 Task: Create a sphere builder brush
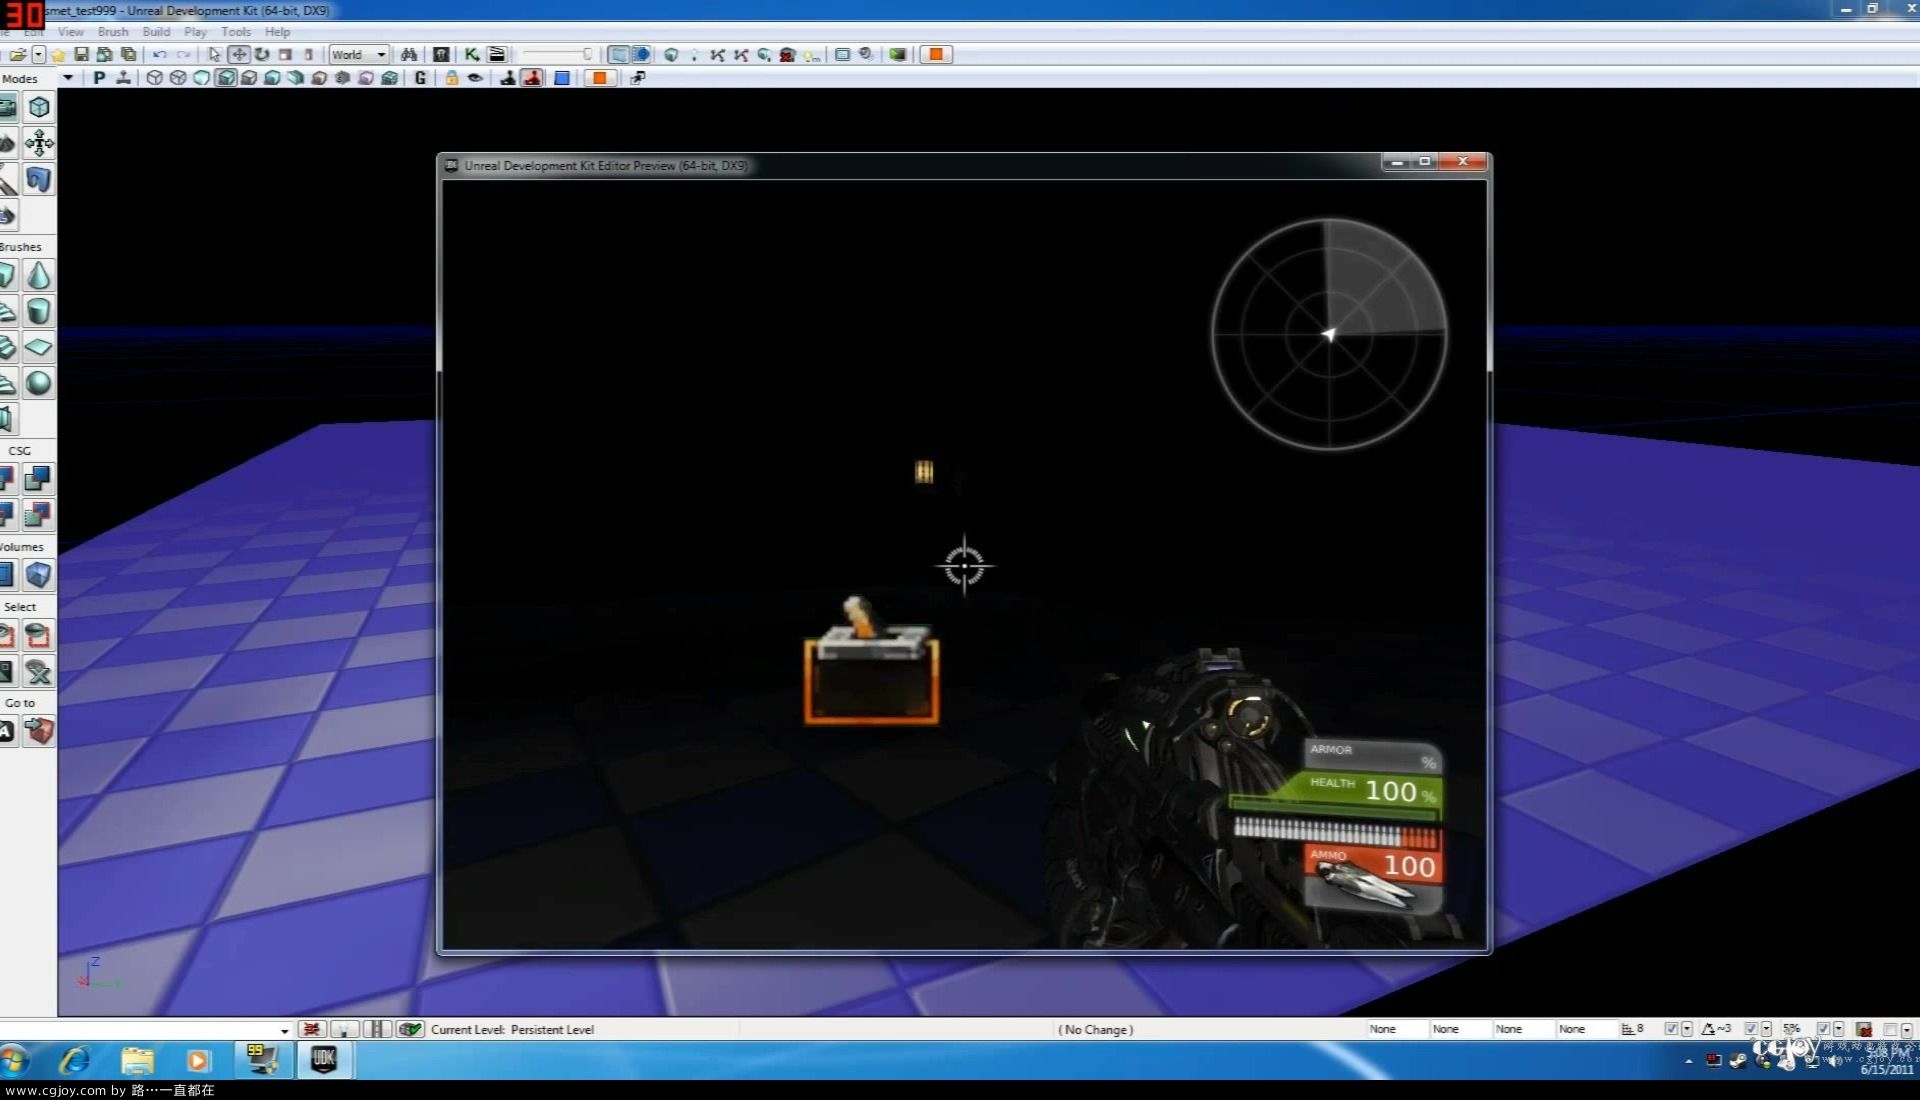coord(39,383)
